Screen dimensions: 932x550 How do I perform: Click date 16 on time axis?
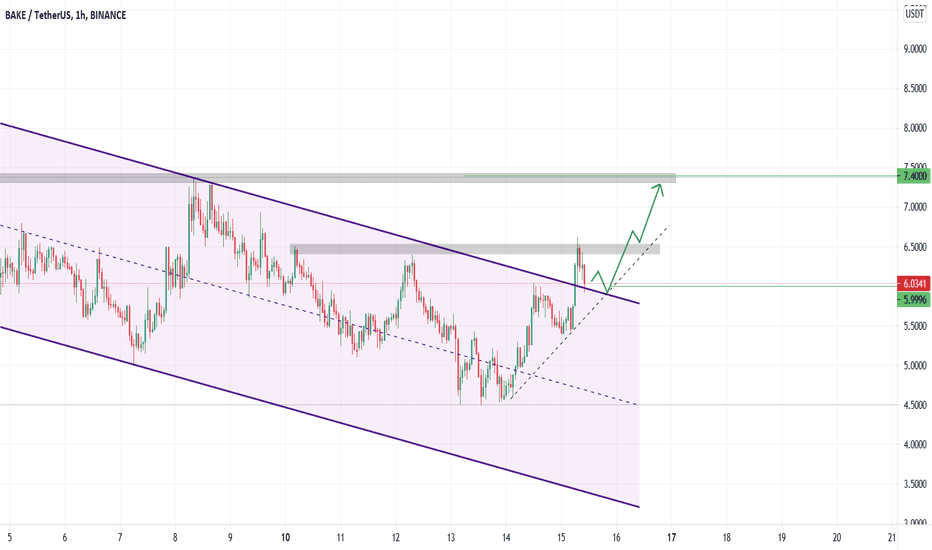pyautogui.click(x=616, y=538)
